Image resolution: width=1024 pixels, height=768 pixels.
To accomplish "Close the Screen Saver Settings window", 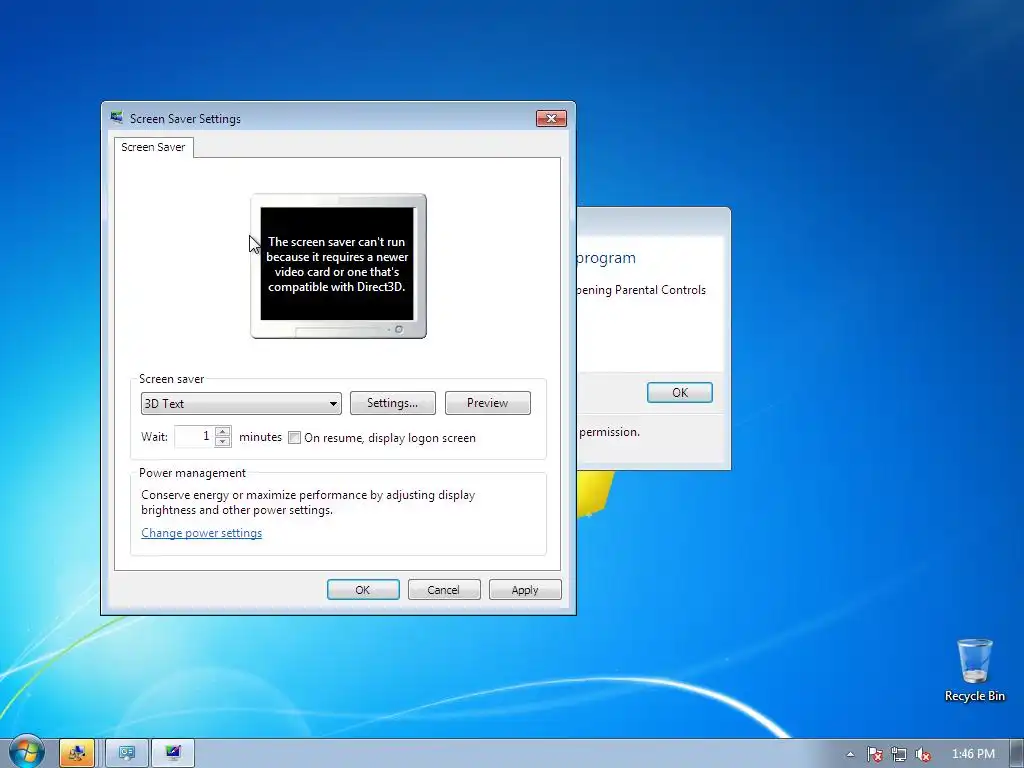I will (x=551, y=118).
